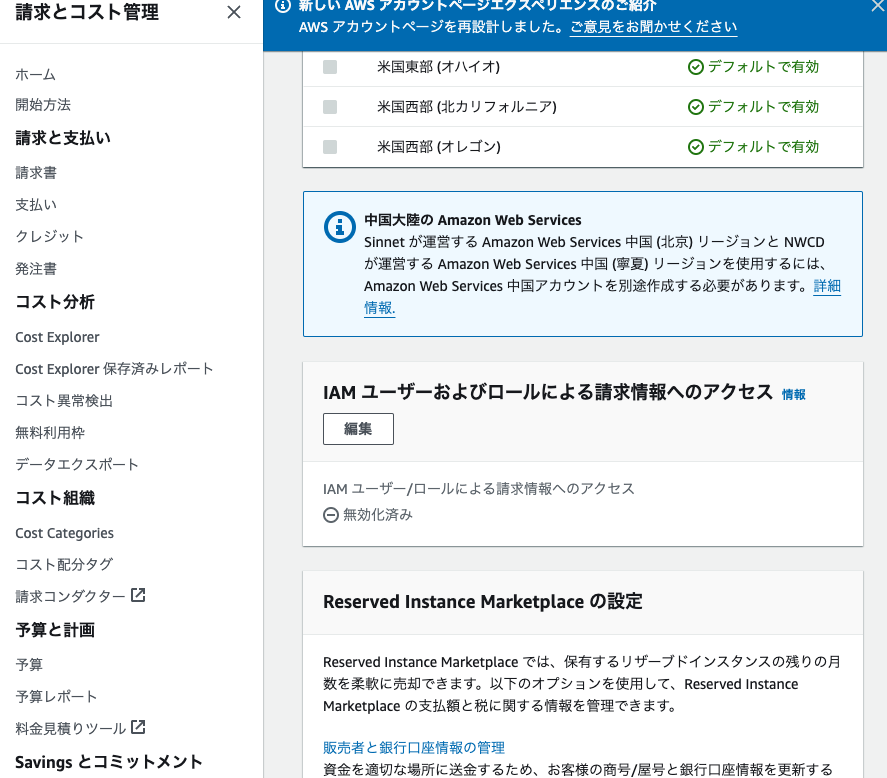The width and height of the screenshot is (887, 778).
Task: Open 請求書 page from sidebar
Action: [36, 173]
